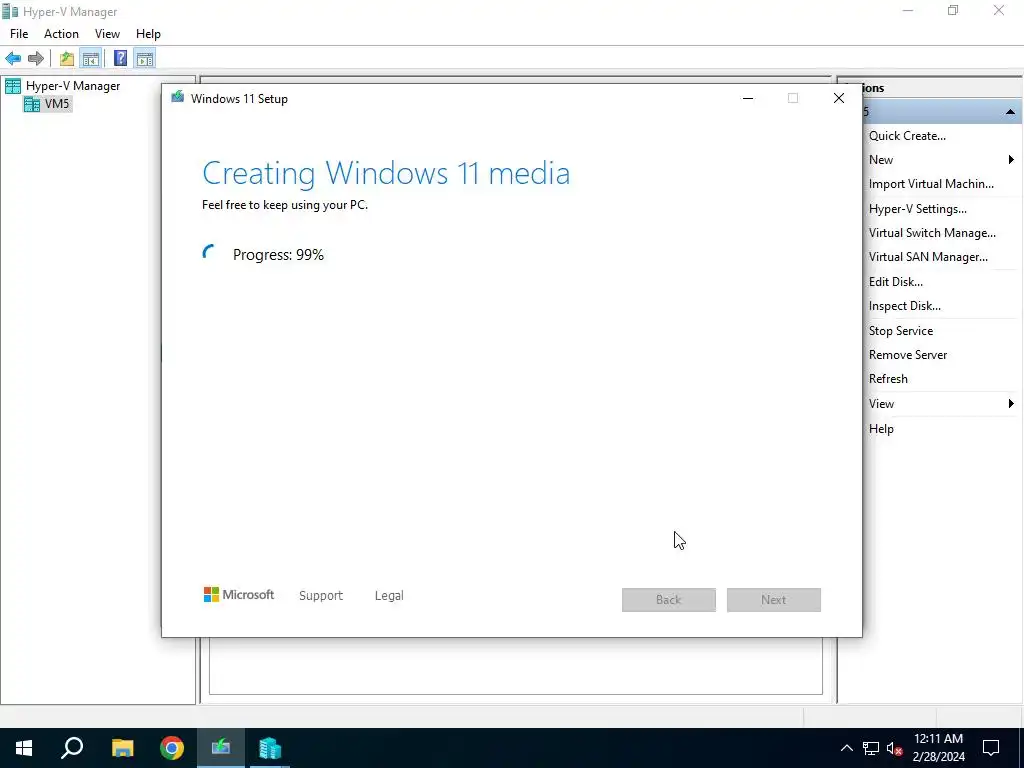Click the Hyper-V Manager title bar icon
This screenshot has width=1024, height=768.
click(x=10, y=11)
